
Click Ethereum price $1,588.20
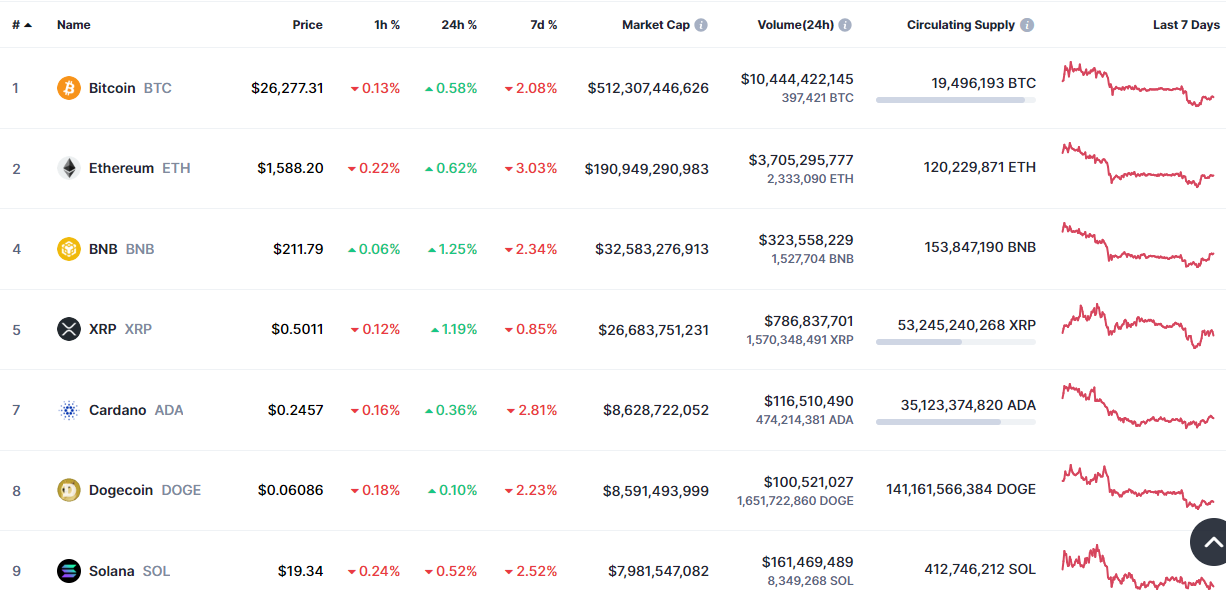(290, 168)
